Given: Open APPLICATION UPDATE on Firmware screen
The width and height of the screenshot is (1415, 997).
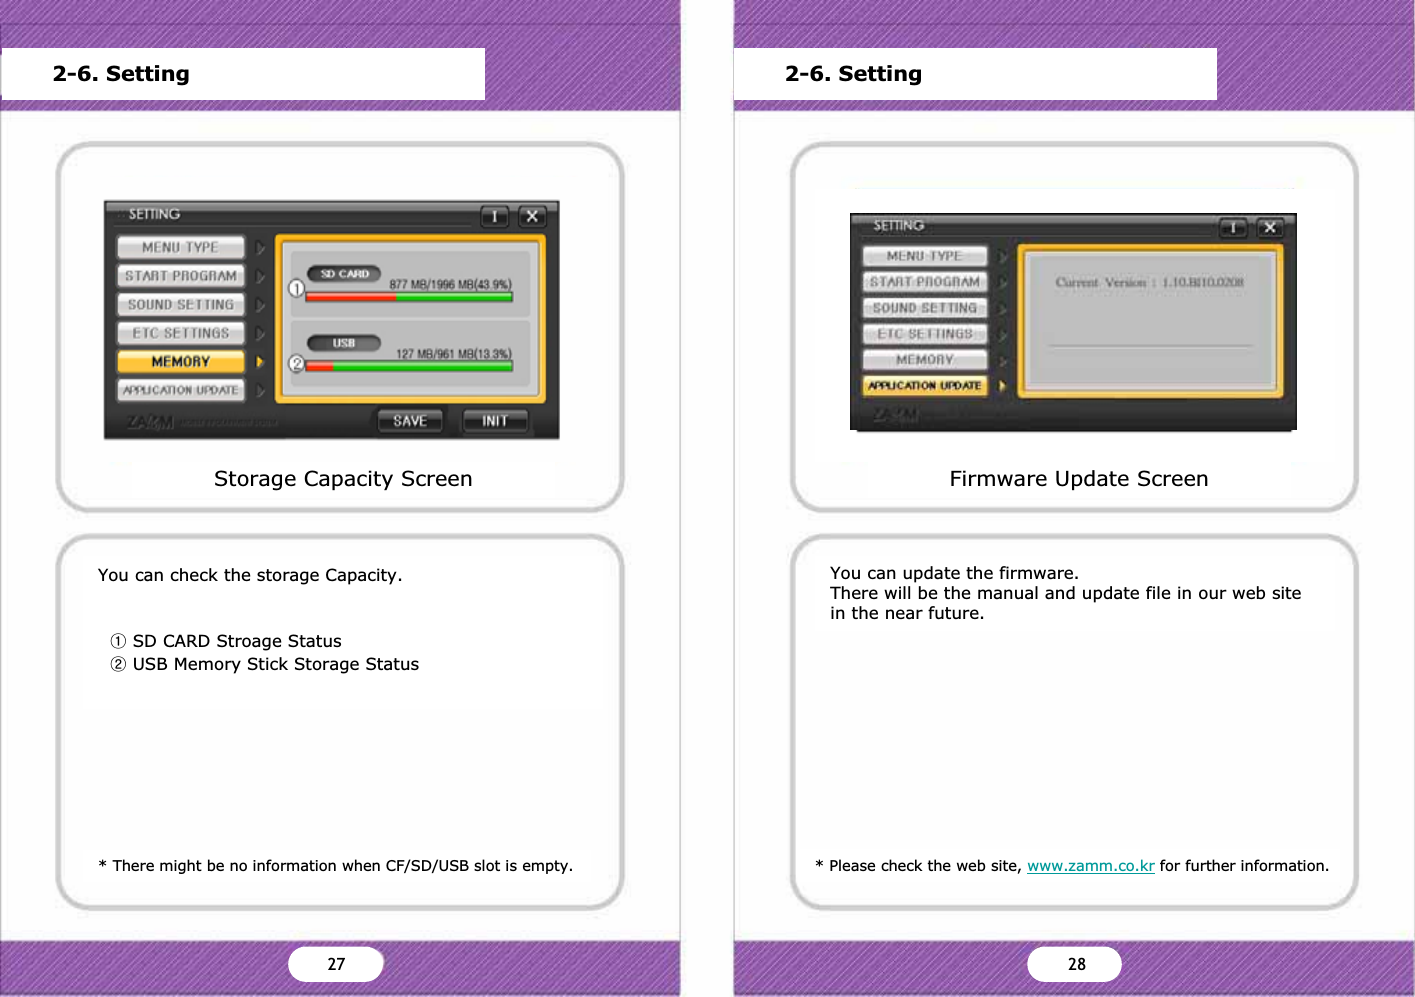Looking at the screenshot, I should pyautogui.click(x=924, y=386).
